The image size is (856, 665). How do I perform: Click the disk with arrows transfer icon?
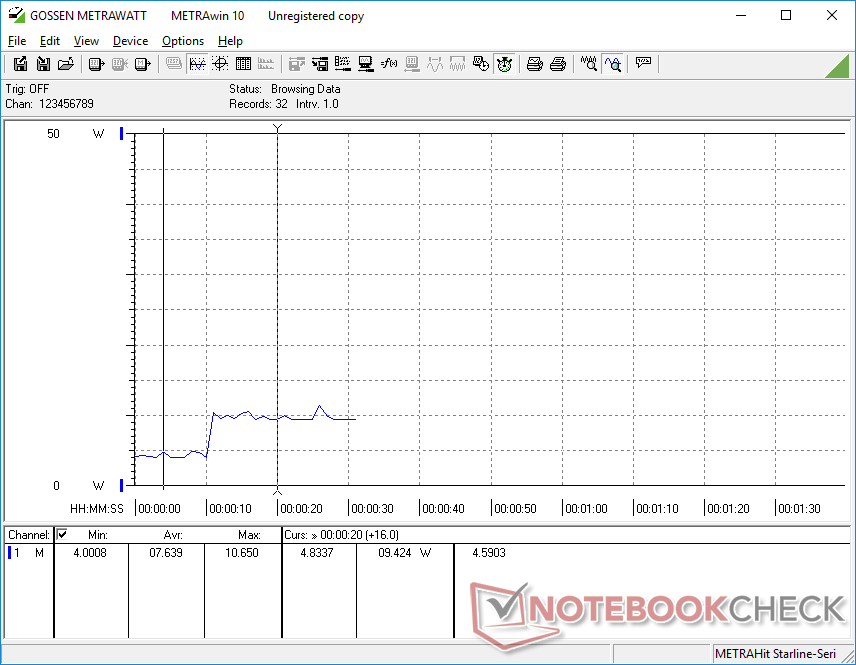[320, 64]
